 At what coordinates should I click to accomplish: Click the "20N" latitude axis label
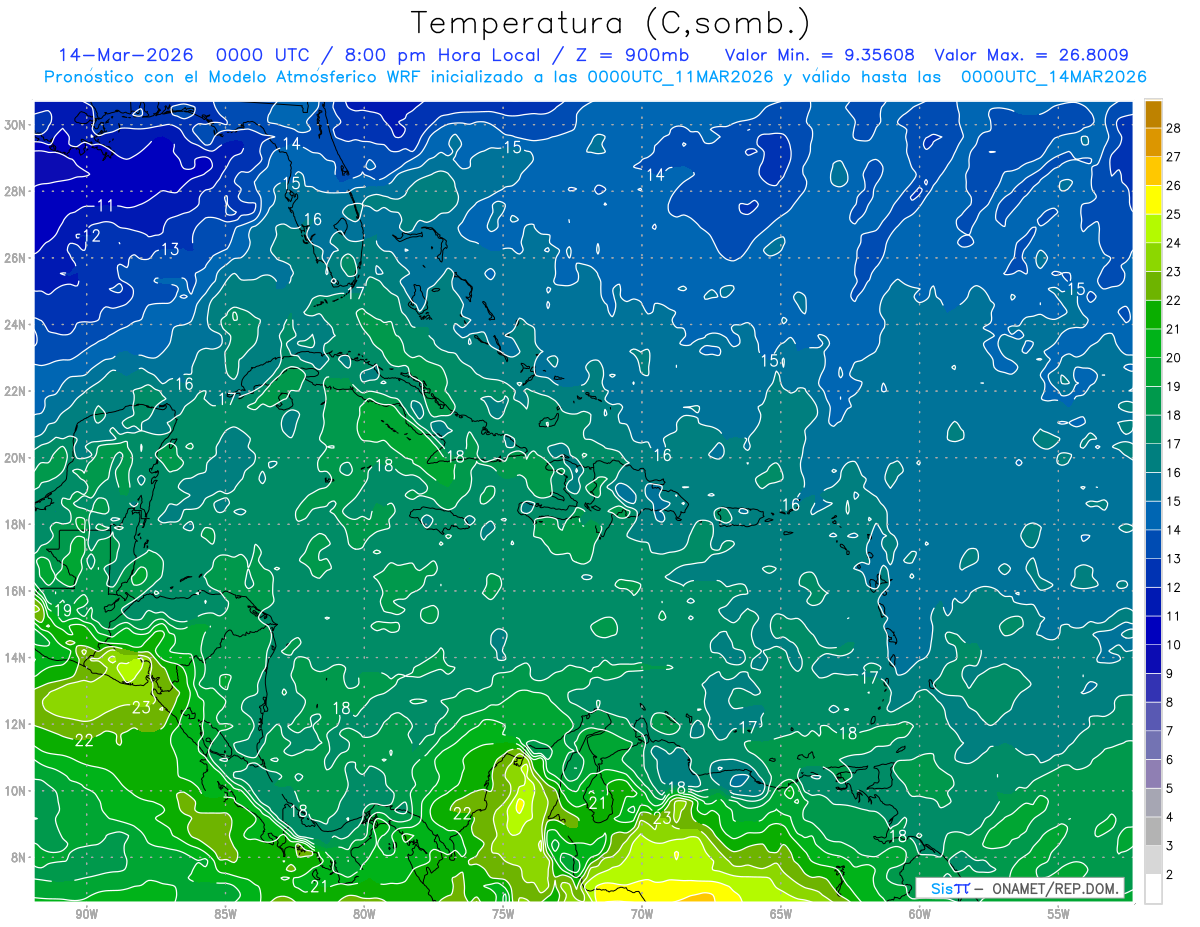coord(17,458)
